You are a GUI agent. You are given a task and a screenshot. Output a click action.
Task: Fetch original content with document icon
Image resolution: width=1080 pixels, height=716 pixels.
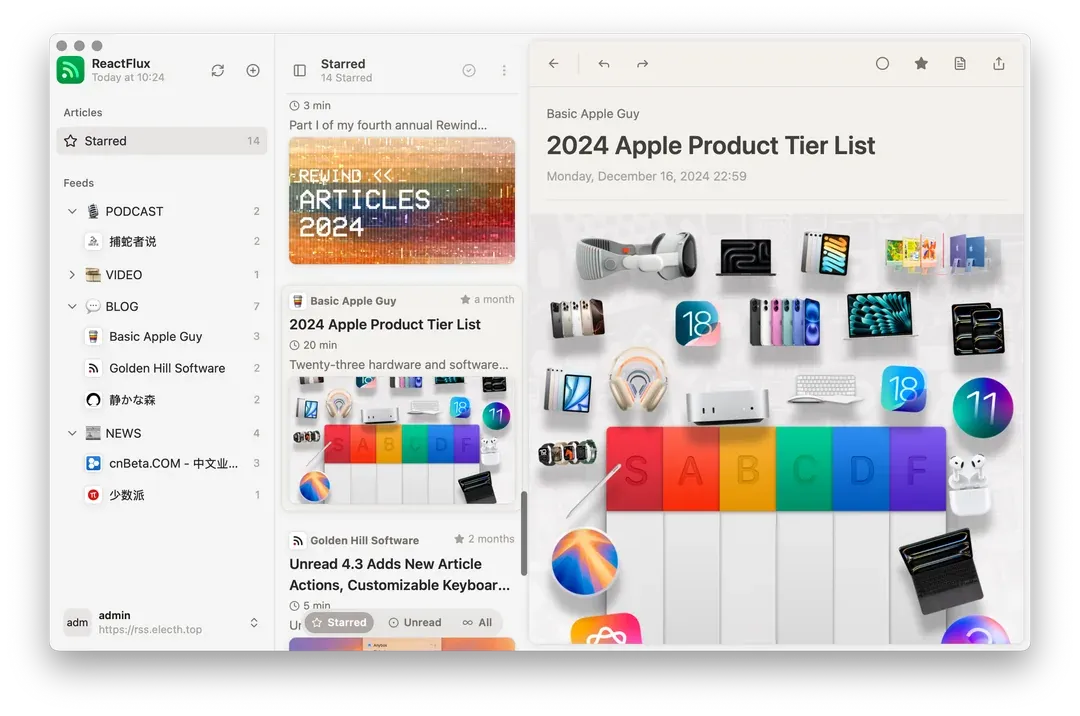tap(960, 64)
